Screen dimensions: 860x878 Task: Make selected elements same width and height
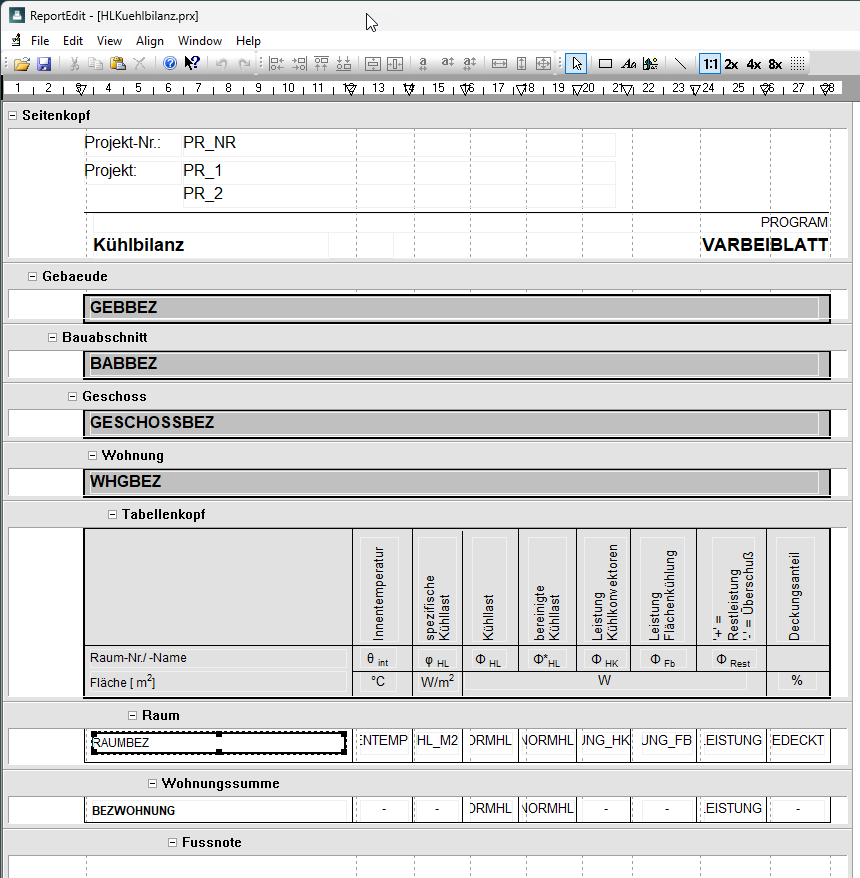[543, 64]
